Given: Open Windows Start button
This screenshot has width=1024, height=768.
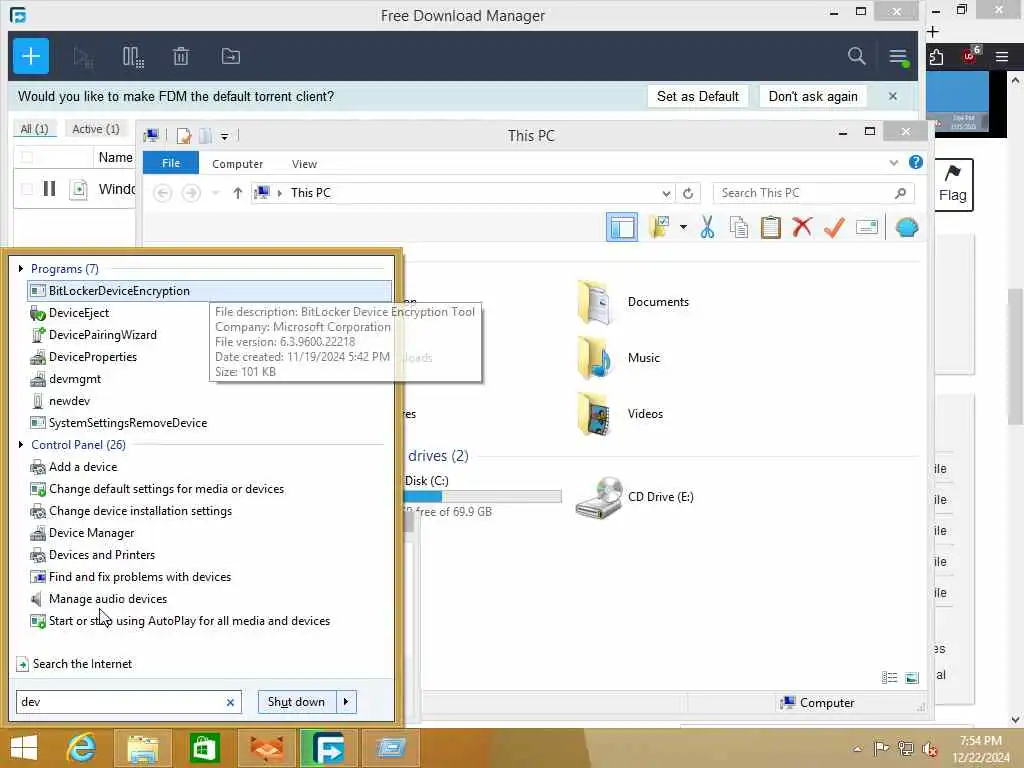Looking at the screenshot, I should 24,748.
